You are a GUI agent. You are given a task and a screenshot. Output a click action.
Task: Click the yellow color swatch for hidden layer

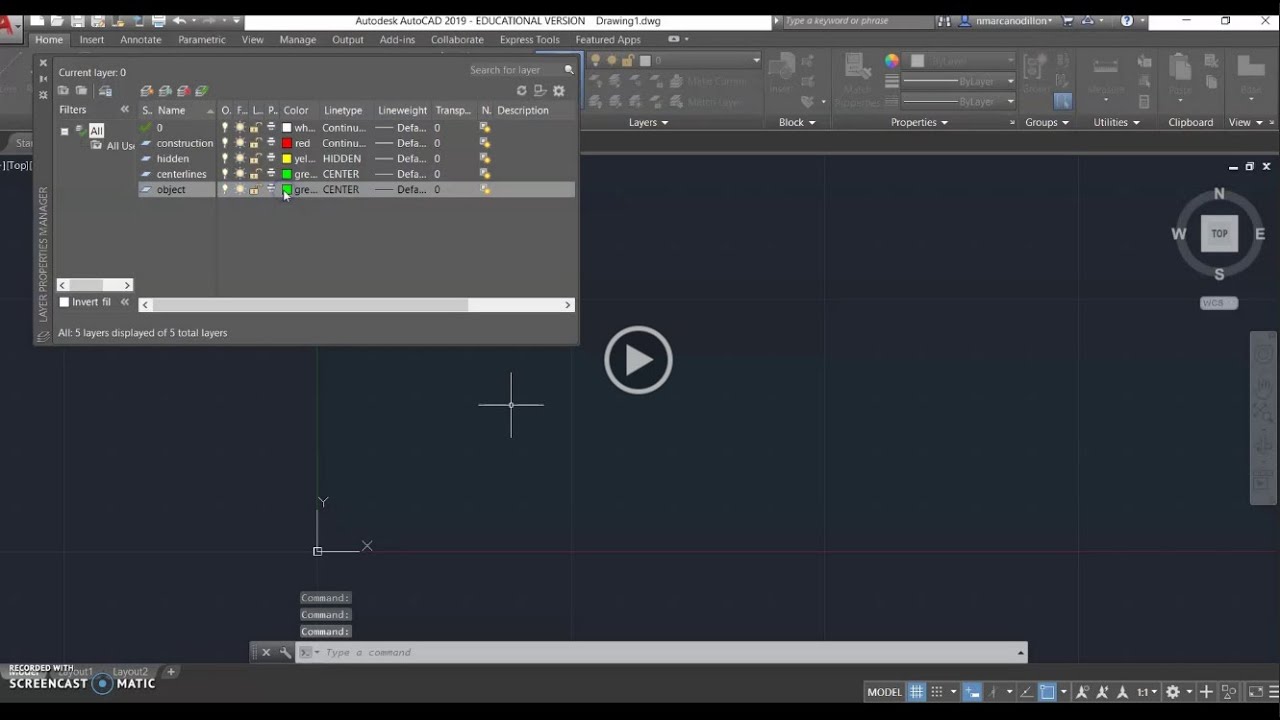287,158
